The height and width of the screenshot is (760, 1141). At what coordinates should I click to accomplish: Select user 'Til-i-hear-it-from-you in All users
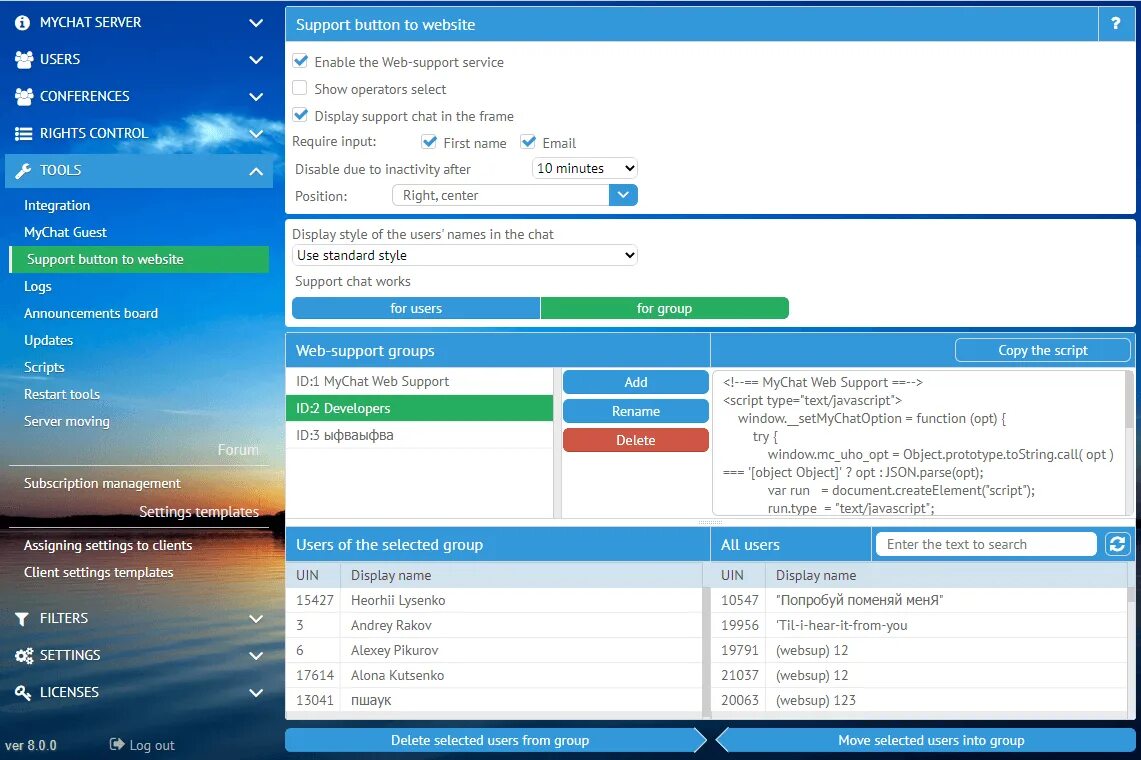click(x=919, y=625)
